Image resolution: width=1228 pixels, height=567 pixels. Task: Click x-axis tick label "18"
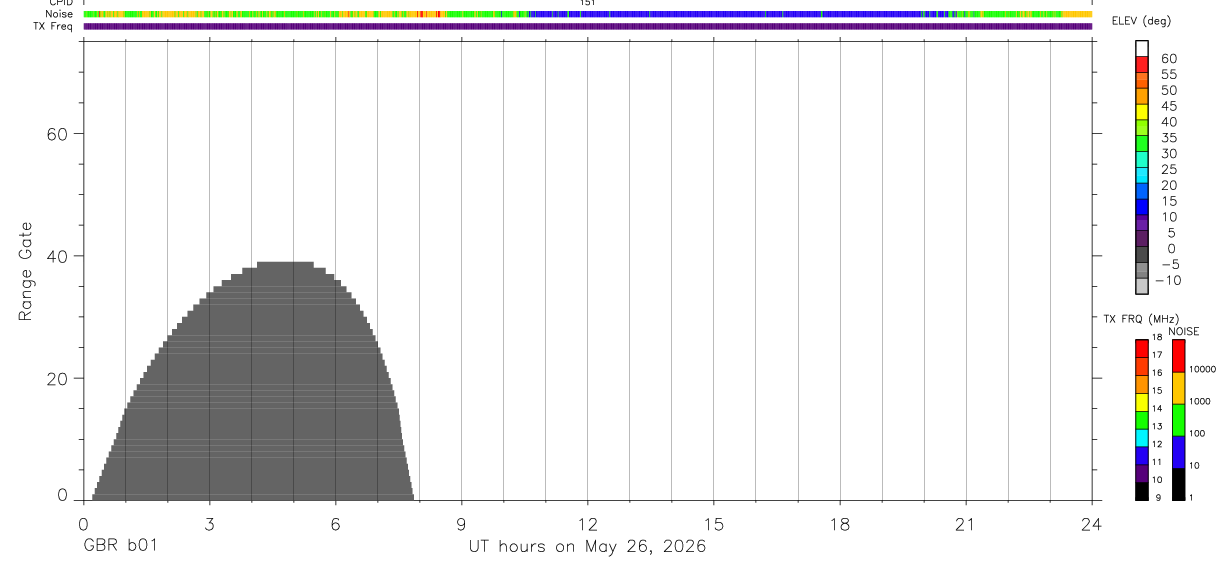(839, 525)
